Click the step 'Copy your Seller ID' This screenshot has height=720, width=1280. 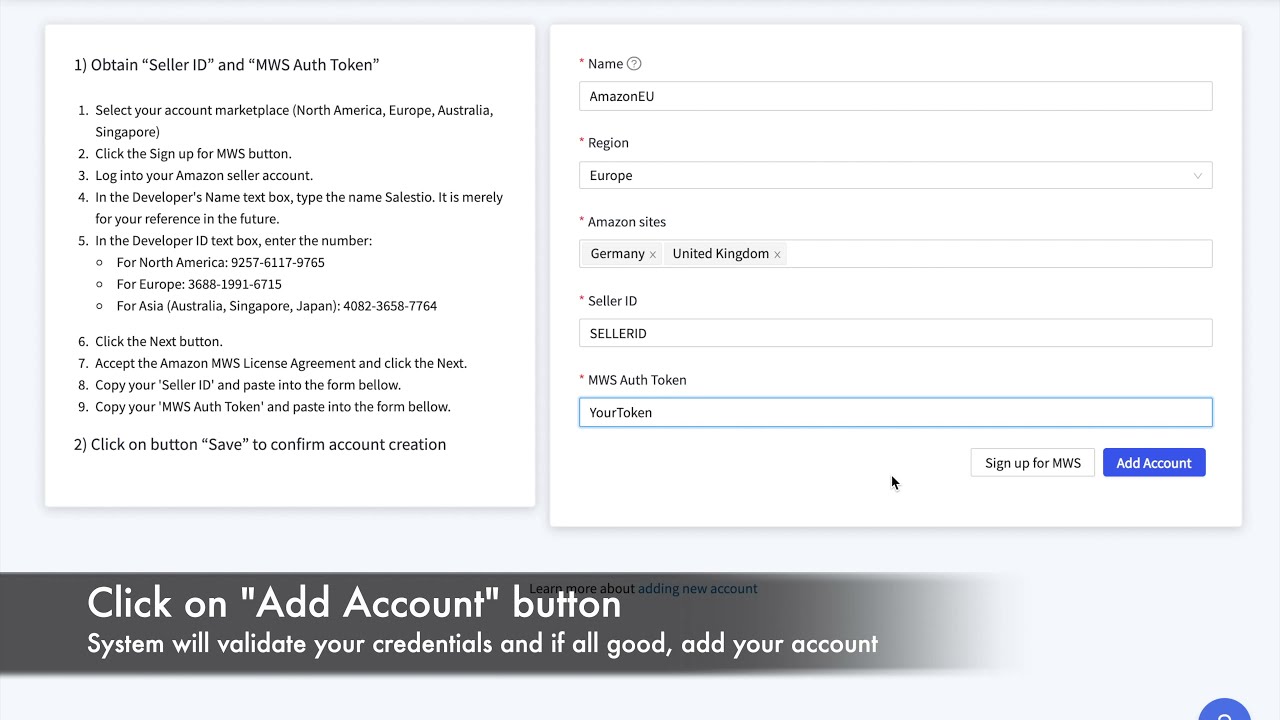248,385
